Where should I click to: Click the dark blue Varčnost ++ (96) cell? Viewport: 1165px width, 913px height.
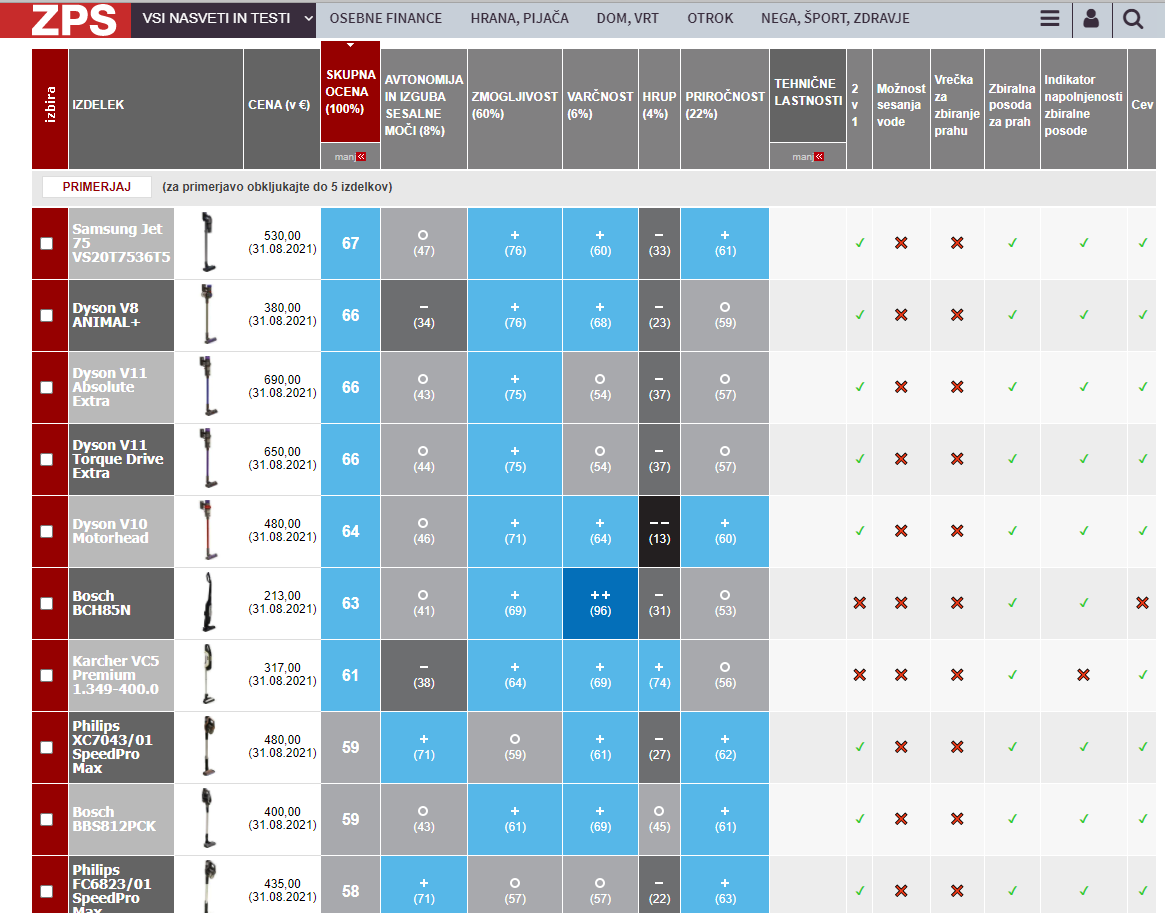[x=600, y=603]
